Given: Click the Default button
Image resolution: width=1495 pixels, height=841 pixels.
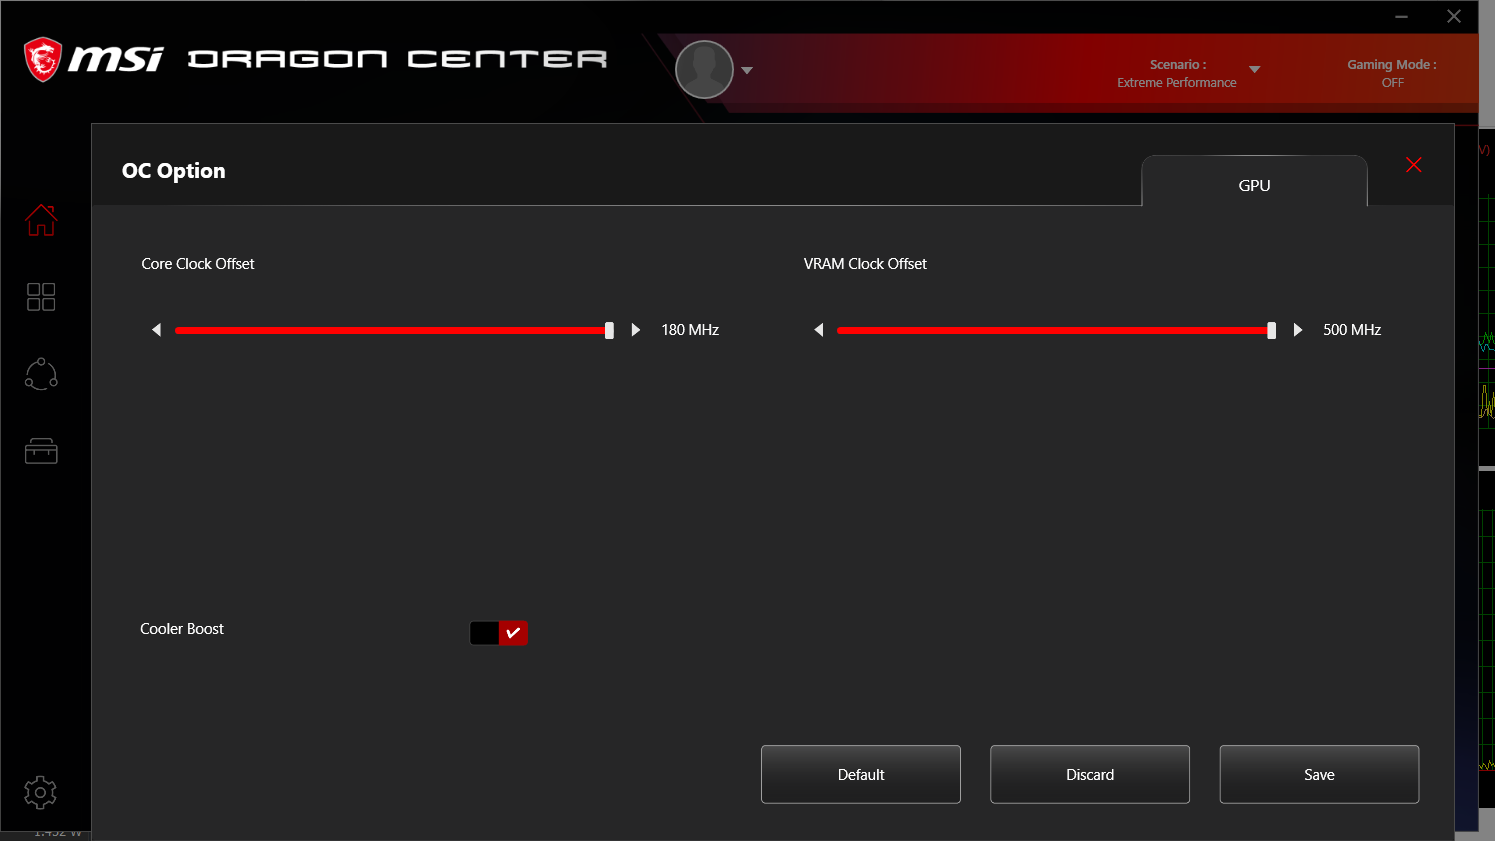Looking at the screenshot, I should 861,774.
